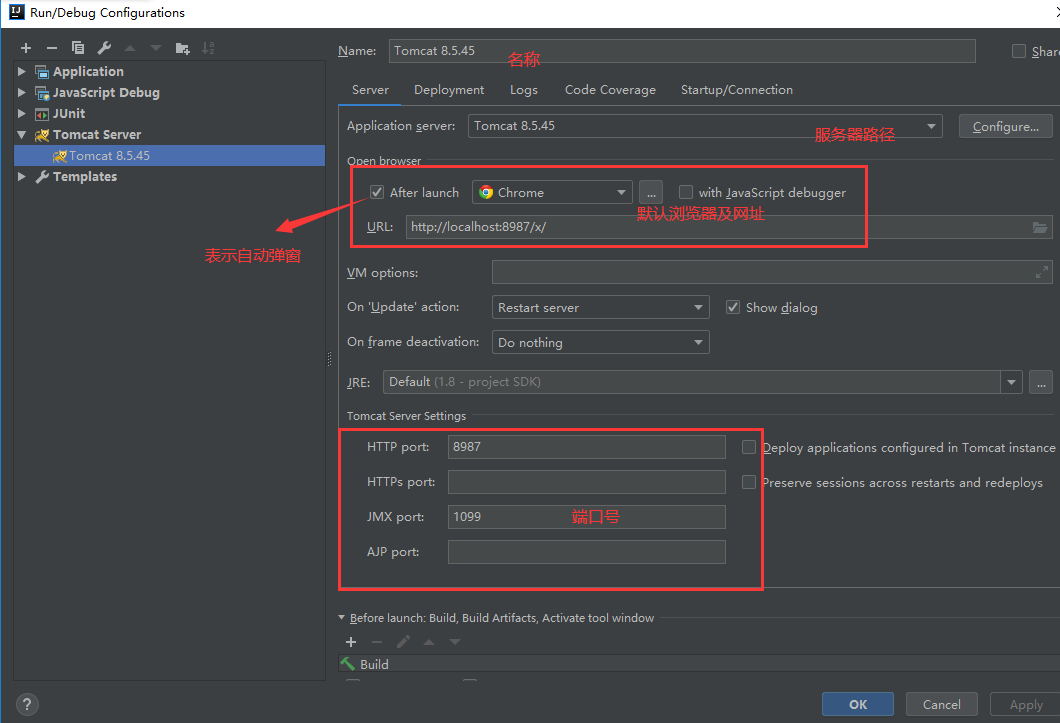
Task: Move configuration down arrow in left toolbar
Action: (x=156, y=48)
